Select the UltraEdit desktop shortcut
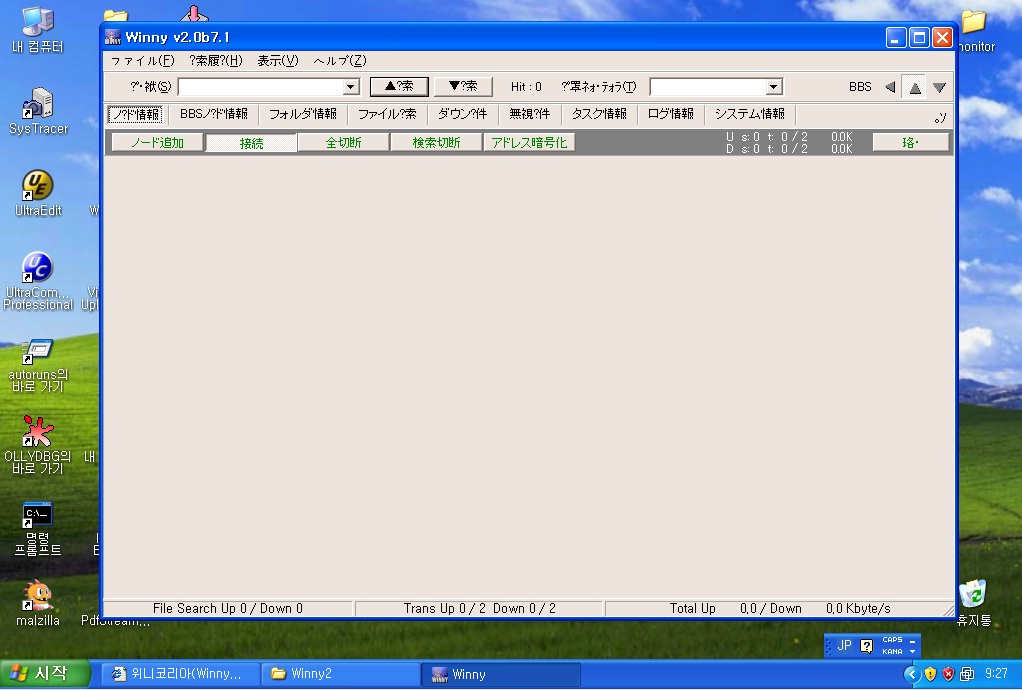1022x690 pixels. click(x=38, y=193)
